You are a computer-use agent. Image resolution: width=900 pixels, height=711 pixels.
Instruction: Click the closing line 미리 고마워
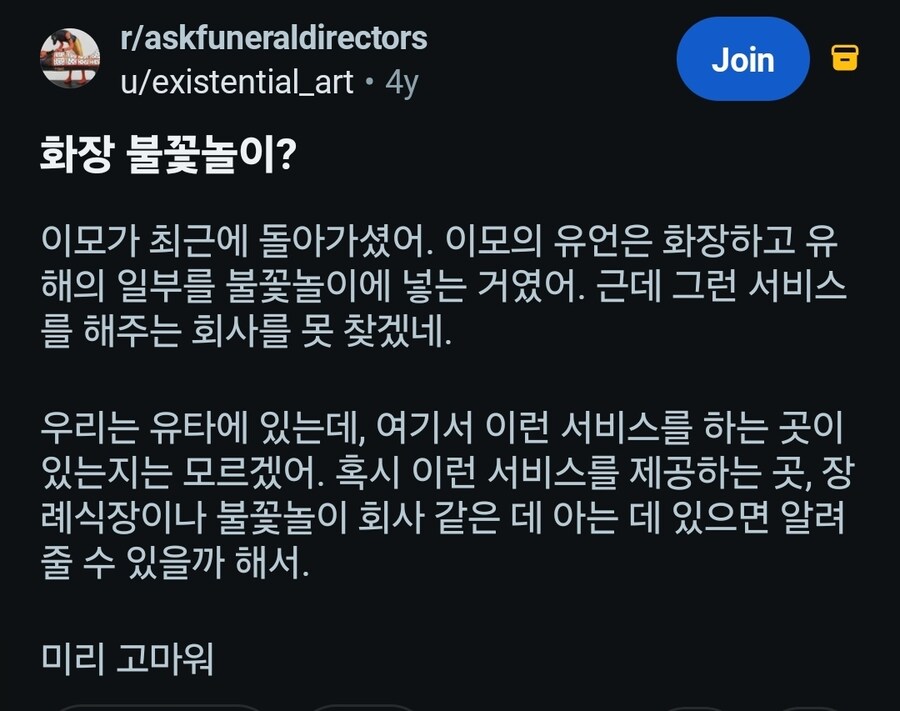[128, 659]
